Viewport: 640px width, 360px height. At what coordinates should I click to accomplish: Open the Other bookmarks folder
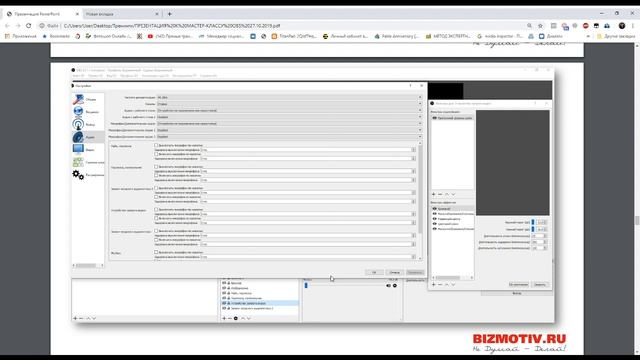point(616,36)
